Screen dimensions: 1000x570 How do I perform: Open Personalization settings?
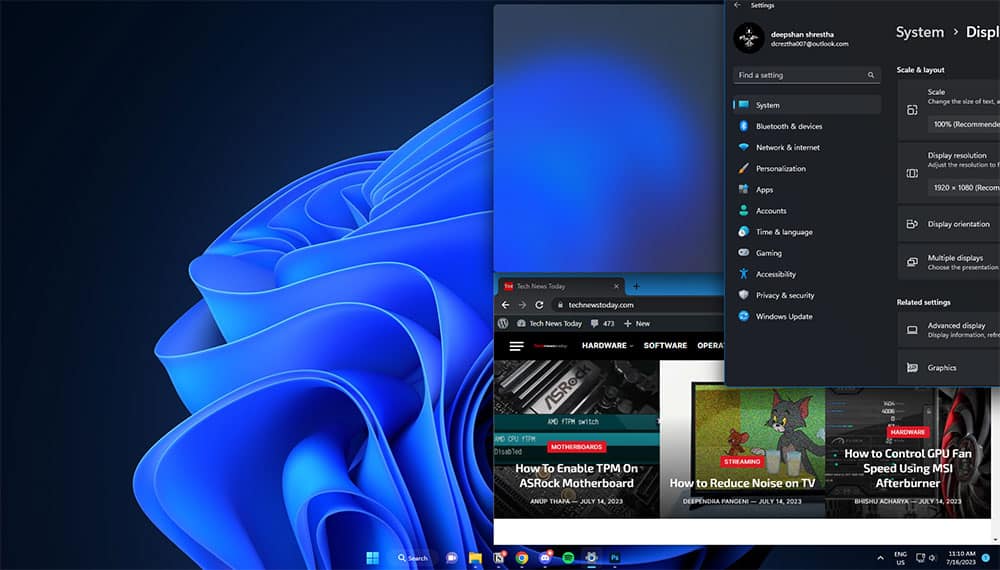(807, 168)
